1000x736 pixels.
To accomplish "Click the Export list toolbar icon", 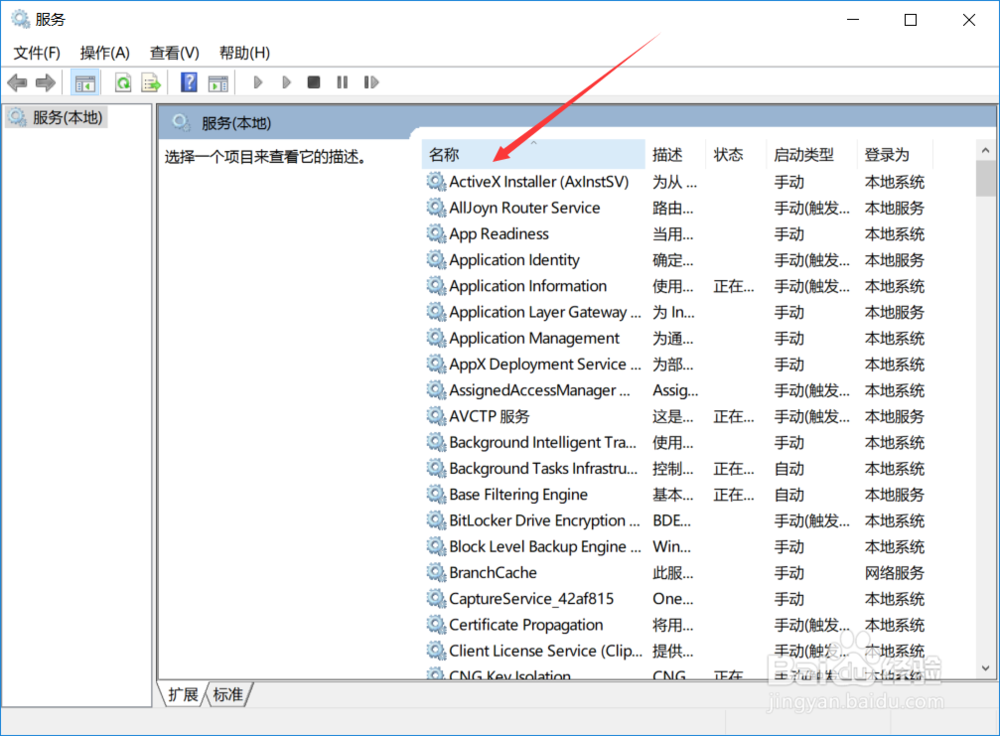I will pyautogui.click(x=151, y=82).
